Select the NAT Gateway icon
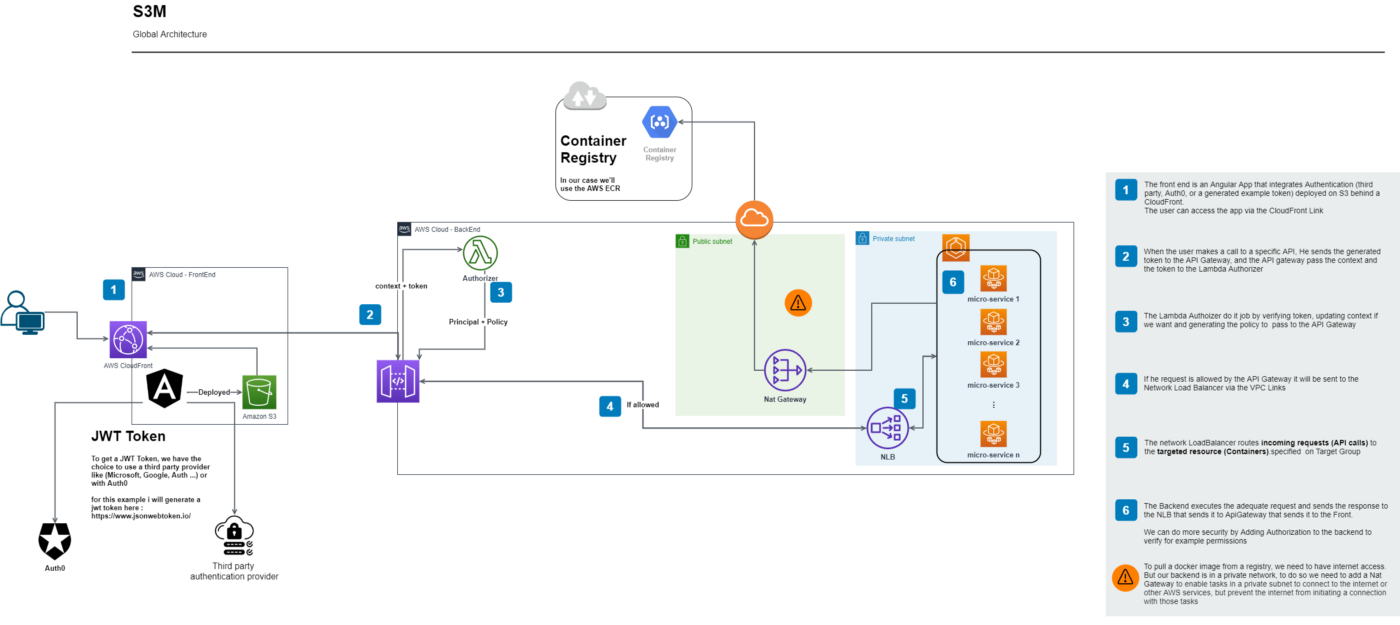Viewport: 1400px width, 625px height. [x=784, y=371]
